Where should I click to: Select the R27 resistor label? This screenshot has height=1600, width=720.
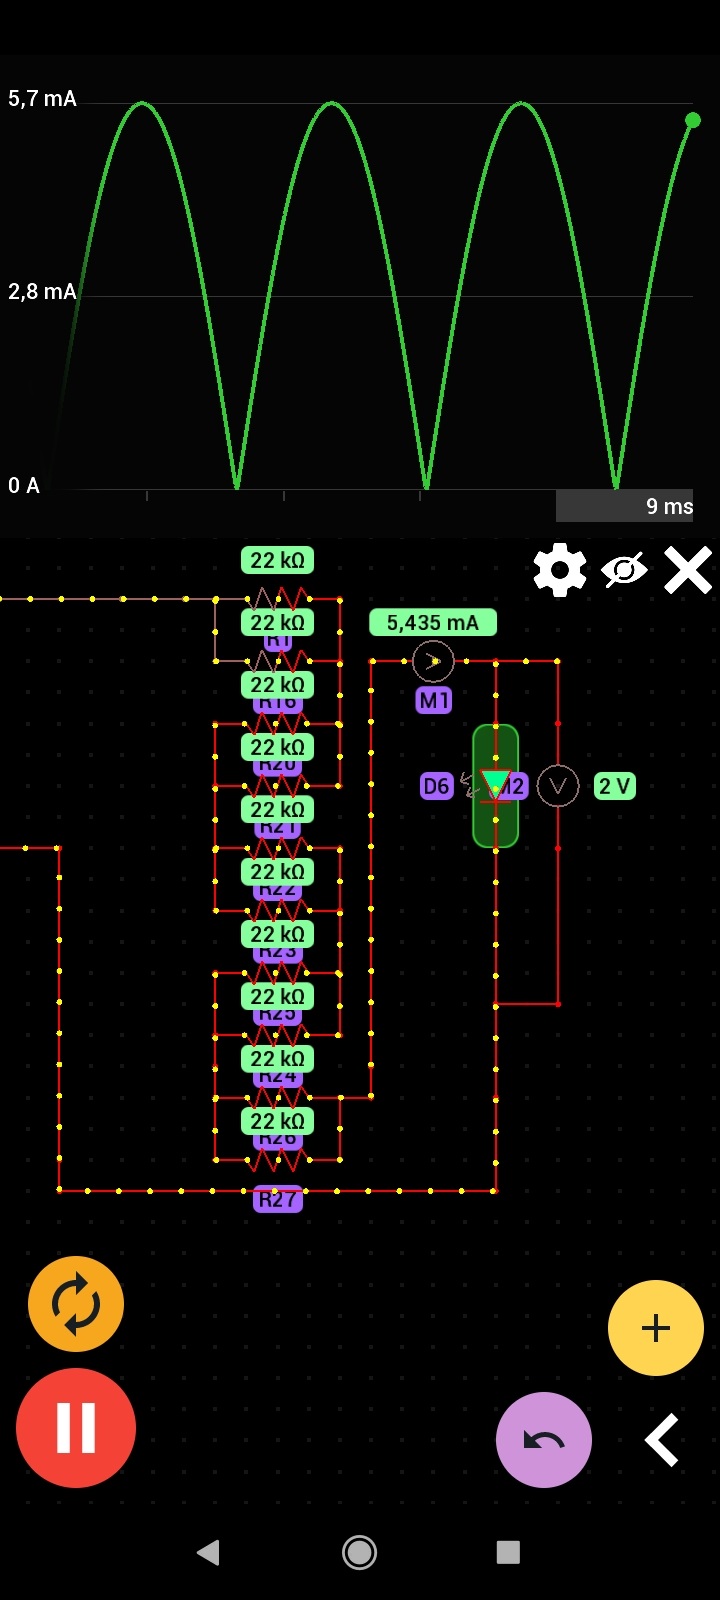point(277,1199)
